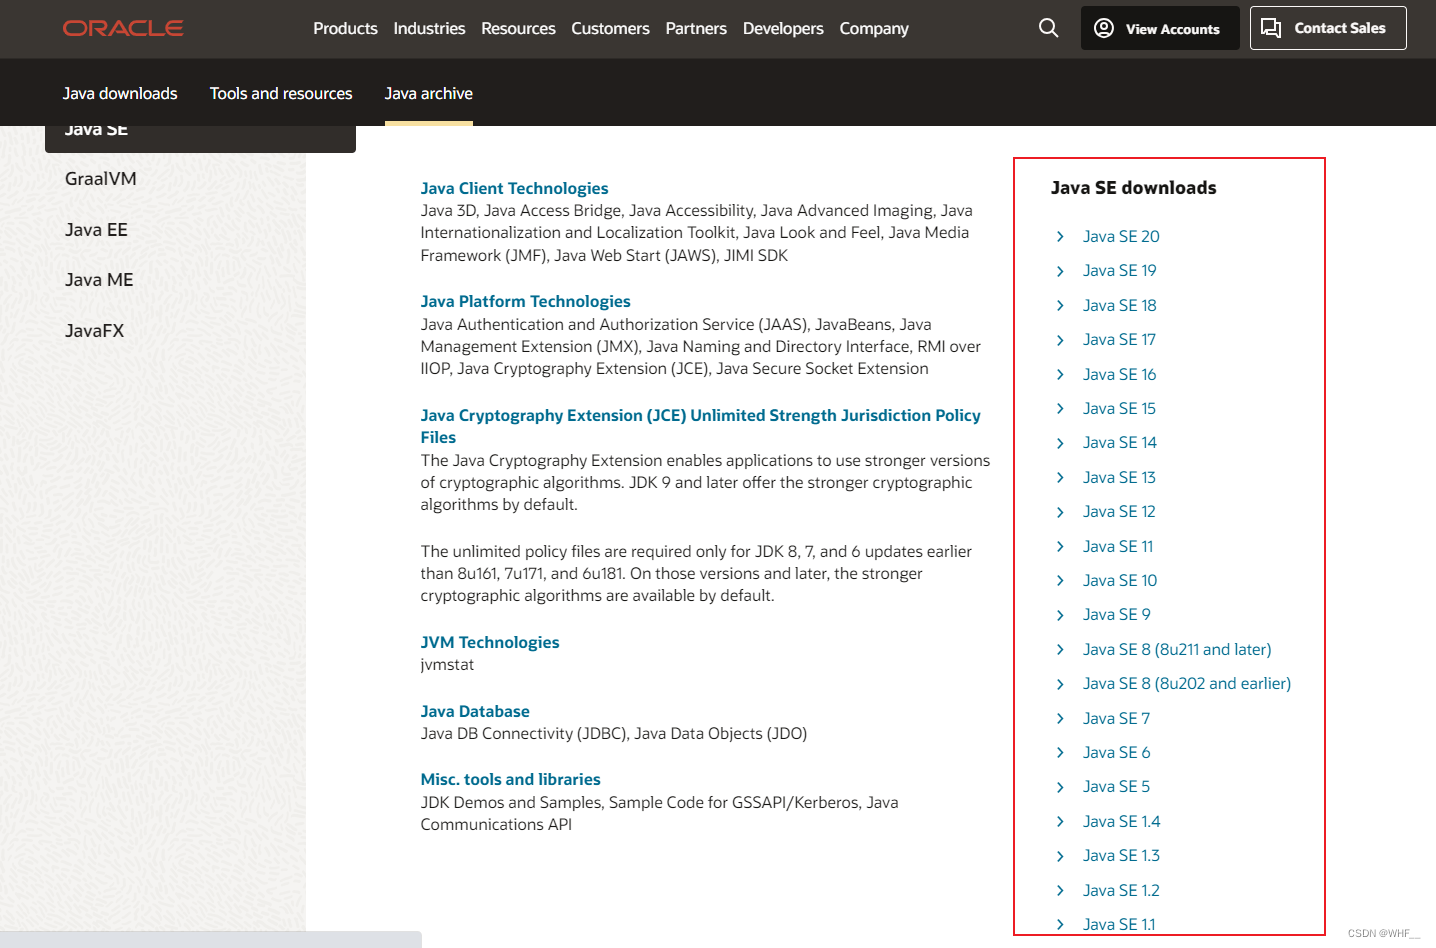1436x948 pixels.
Task: Click the Oracle logo
Action: click(x=123, y=28)
